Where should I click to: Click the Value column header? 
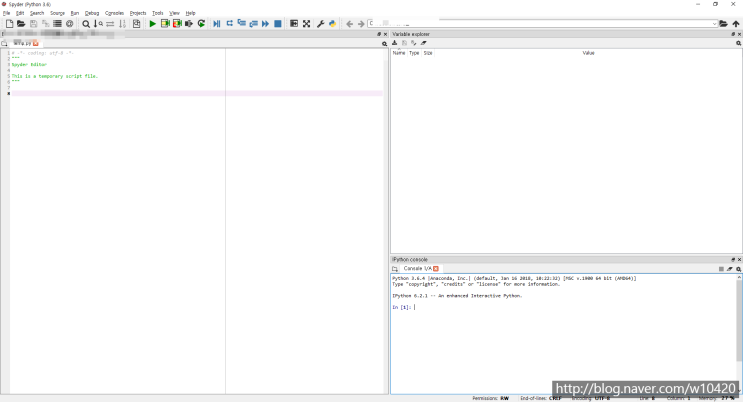[x=588, y=52]
